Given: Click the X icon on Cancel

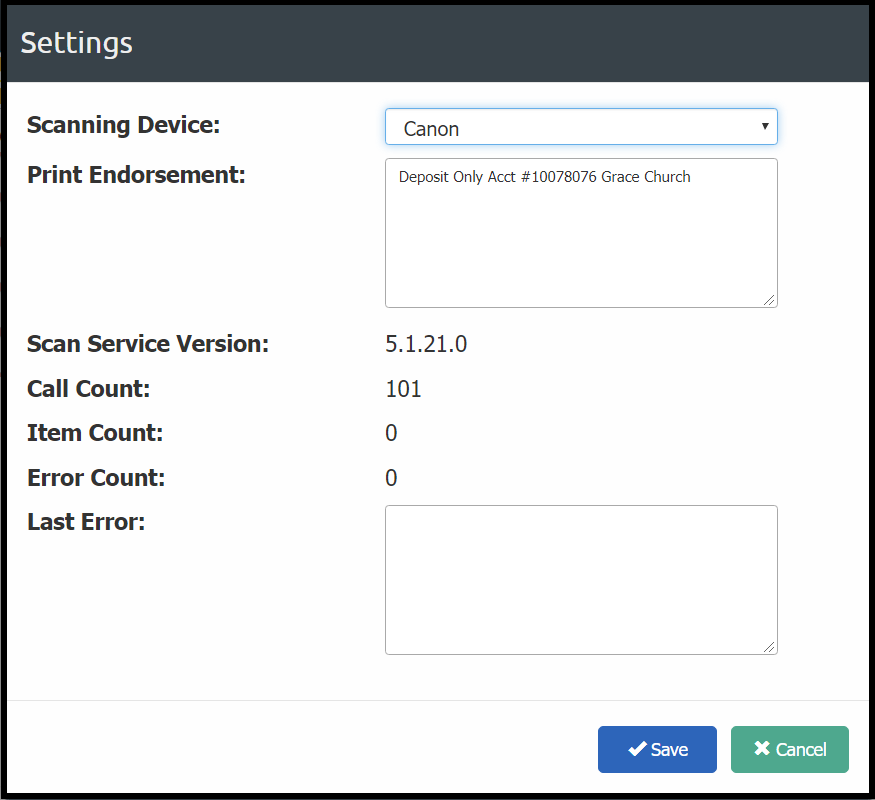Looking at the screenshot, I should [762, 748].
